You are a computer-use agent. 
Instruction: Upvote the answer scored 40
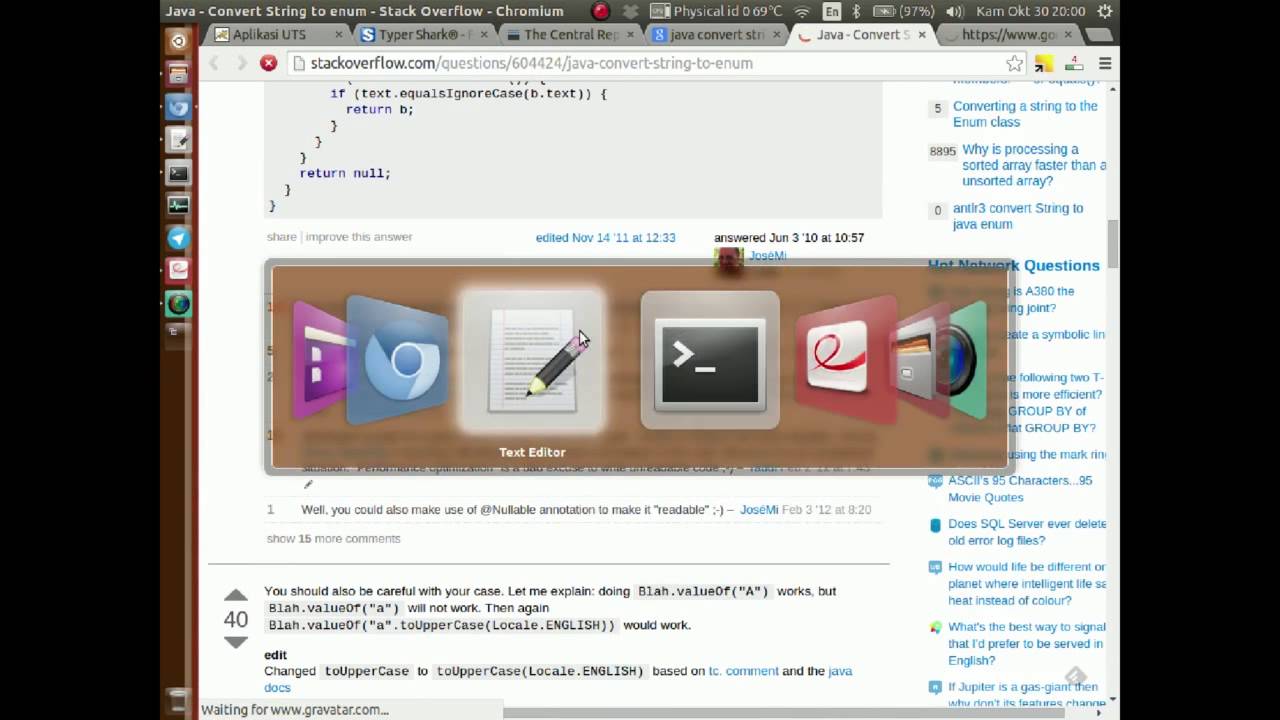[236, 596]
